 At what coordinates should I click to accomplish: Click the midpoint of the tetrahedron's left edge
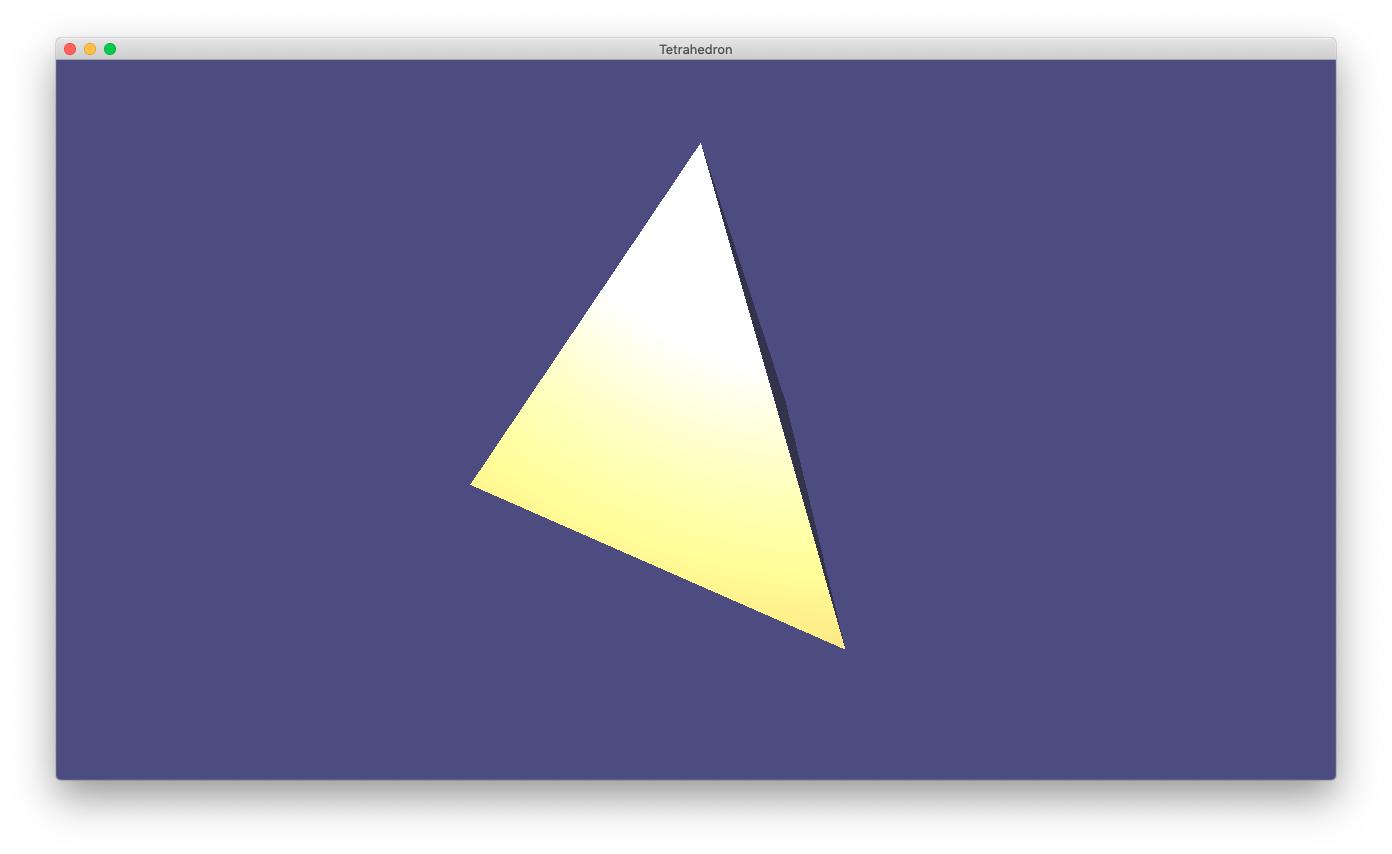[586, 315]
